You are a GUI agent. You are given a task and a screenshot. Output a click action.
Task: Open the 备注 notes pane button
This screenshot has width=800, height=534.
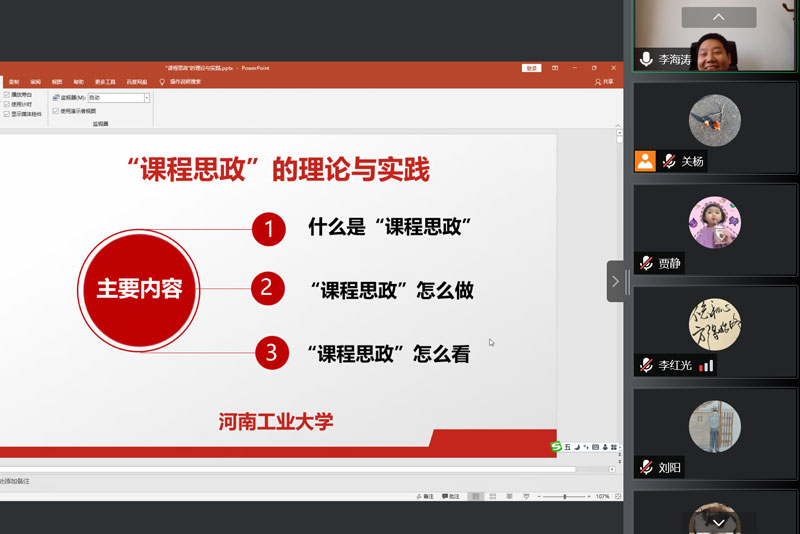(x=425, y=496)
